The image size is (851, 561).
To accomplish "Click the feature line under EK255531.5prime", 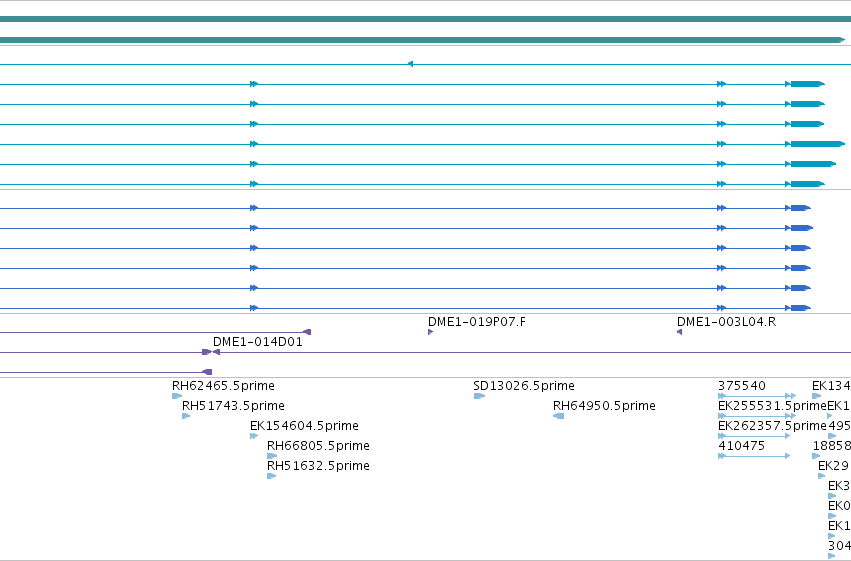I will tap(757, 416).
